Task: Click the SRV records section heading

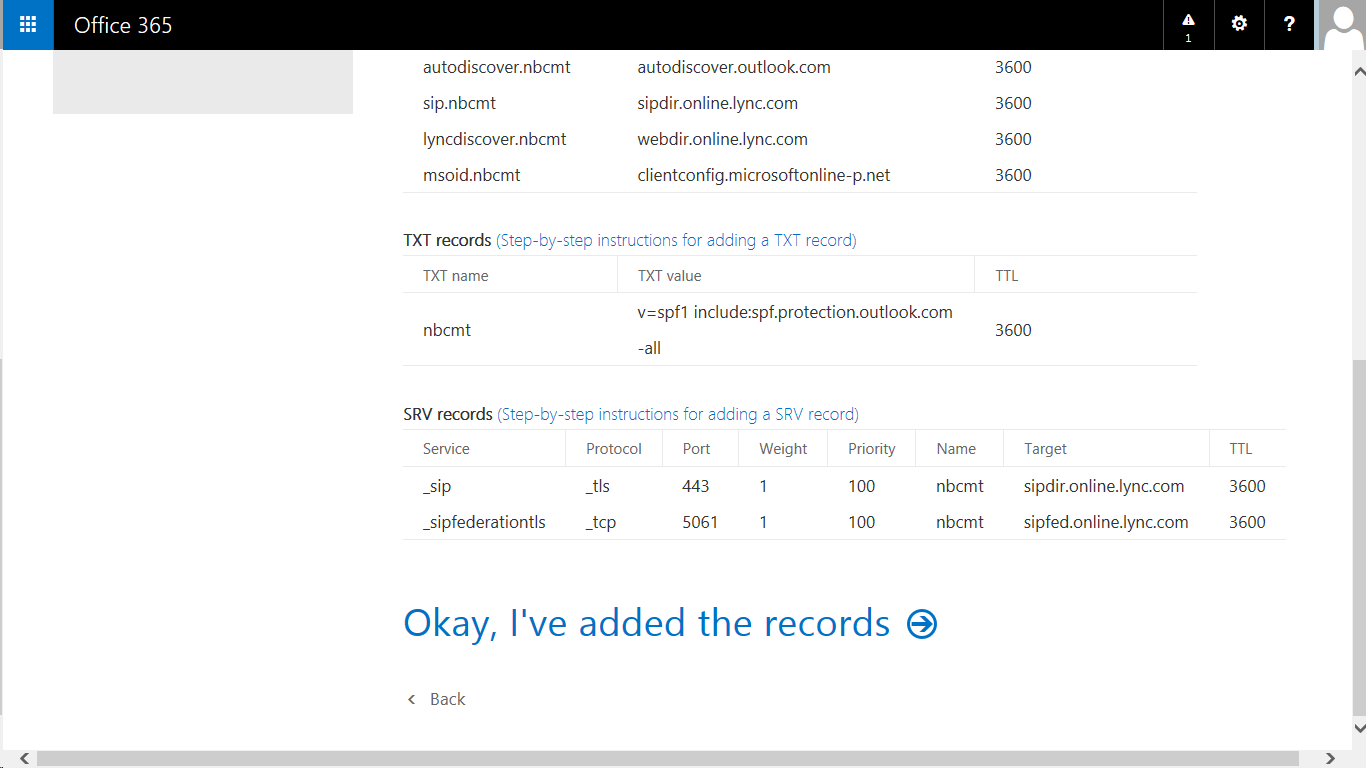Action: 448,414
